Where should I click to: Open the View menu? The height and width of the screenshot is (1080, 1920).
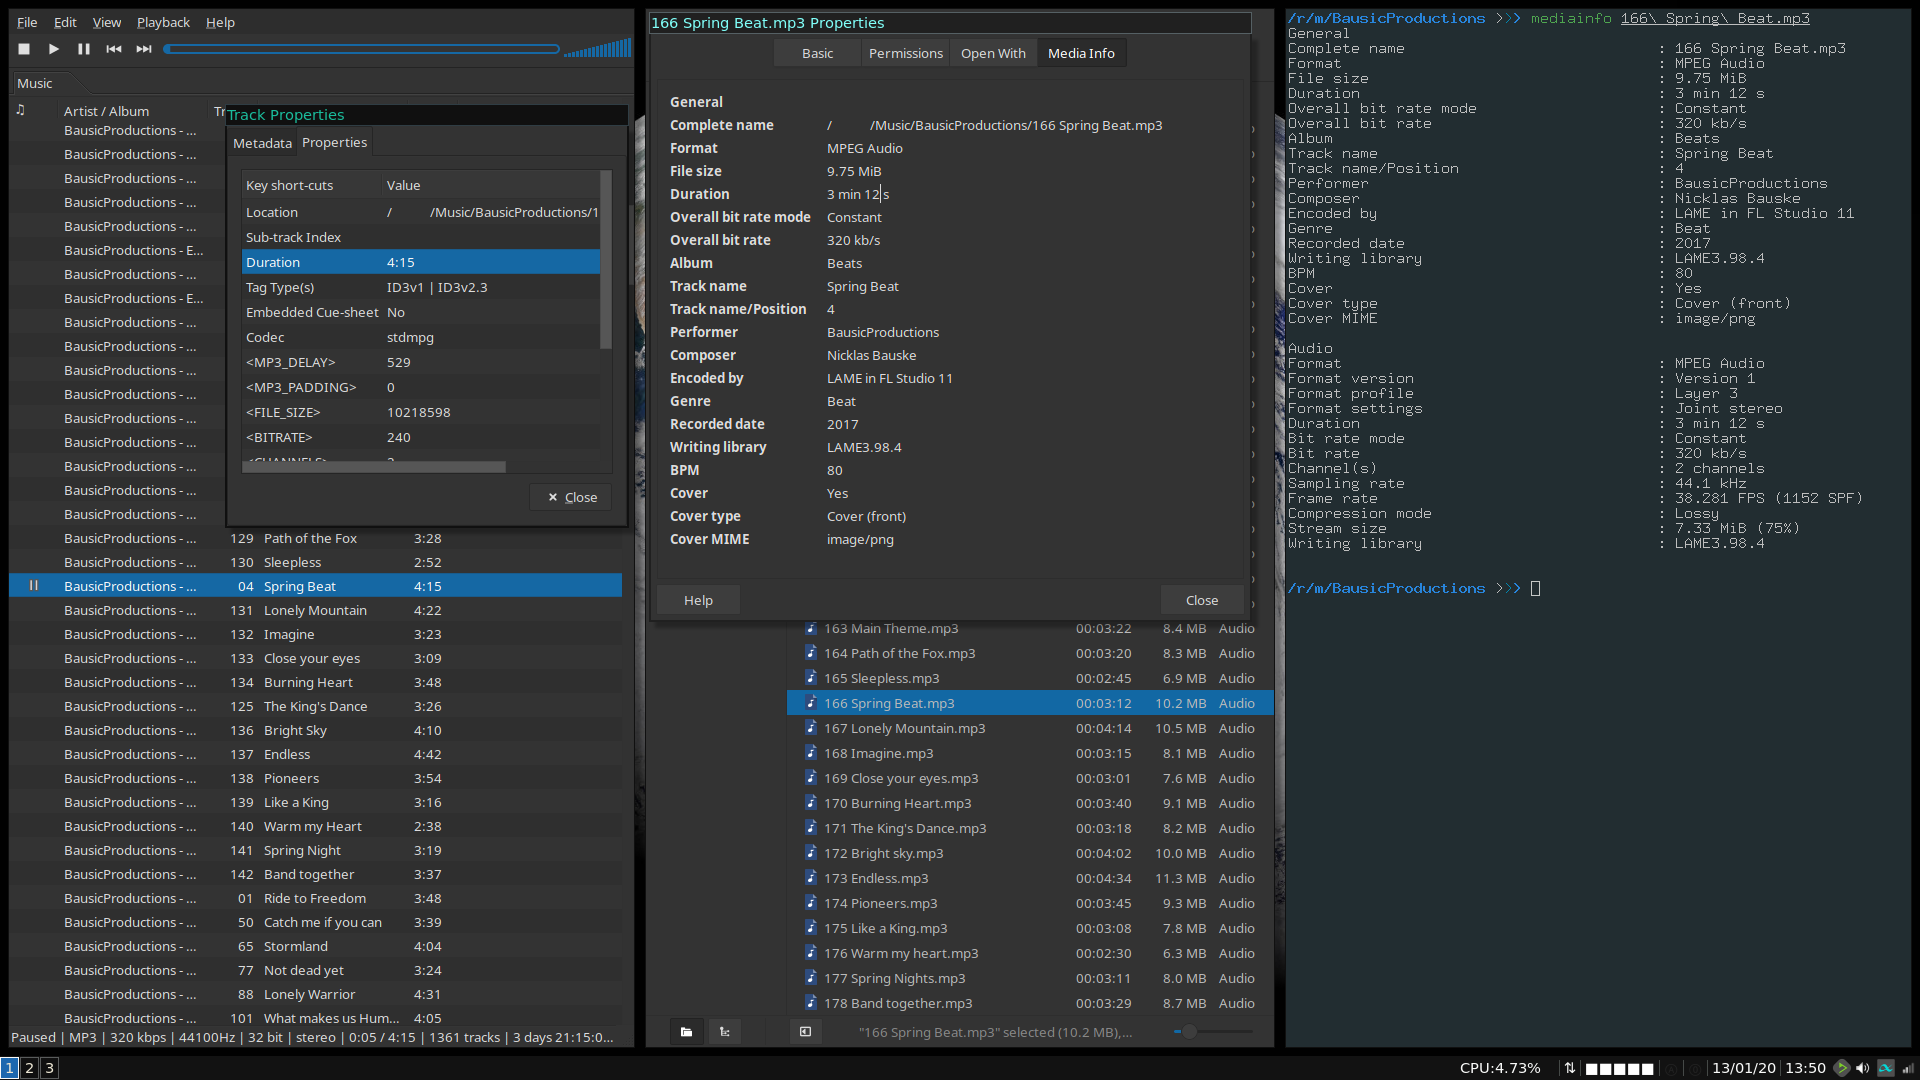point(106,22)
